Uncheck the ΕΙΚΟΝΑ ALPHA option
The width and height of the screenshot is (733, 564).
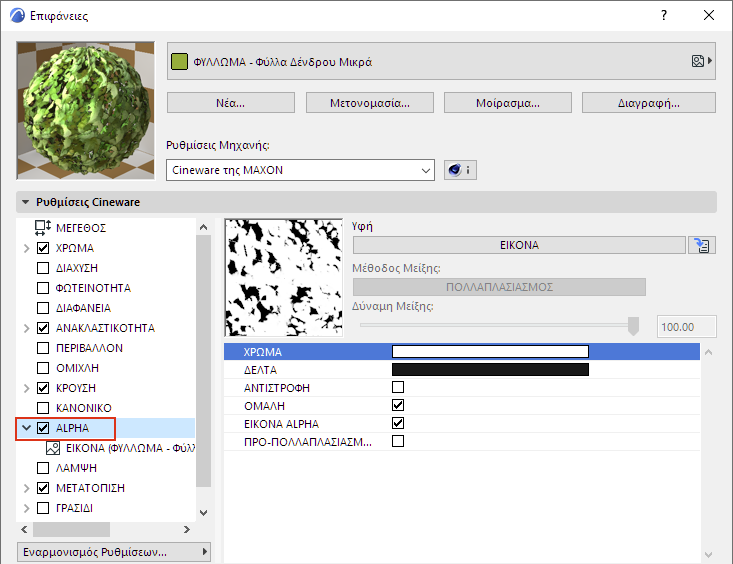[398, 423]
